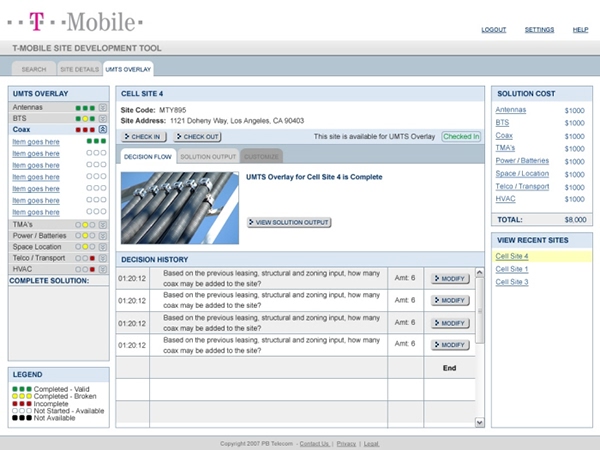Open the Space / Location cost link
Image resolution: width=600 pixels, height=450 pixels.
522,174
